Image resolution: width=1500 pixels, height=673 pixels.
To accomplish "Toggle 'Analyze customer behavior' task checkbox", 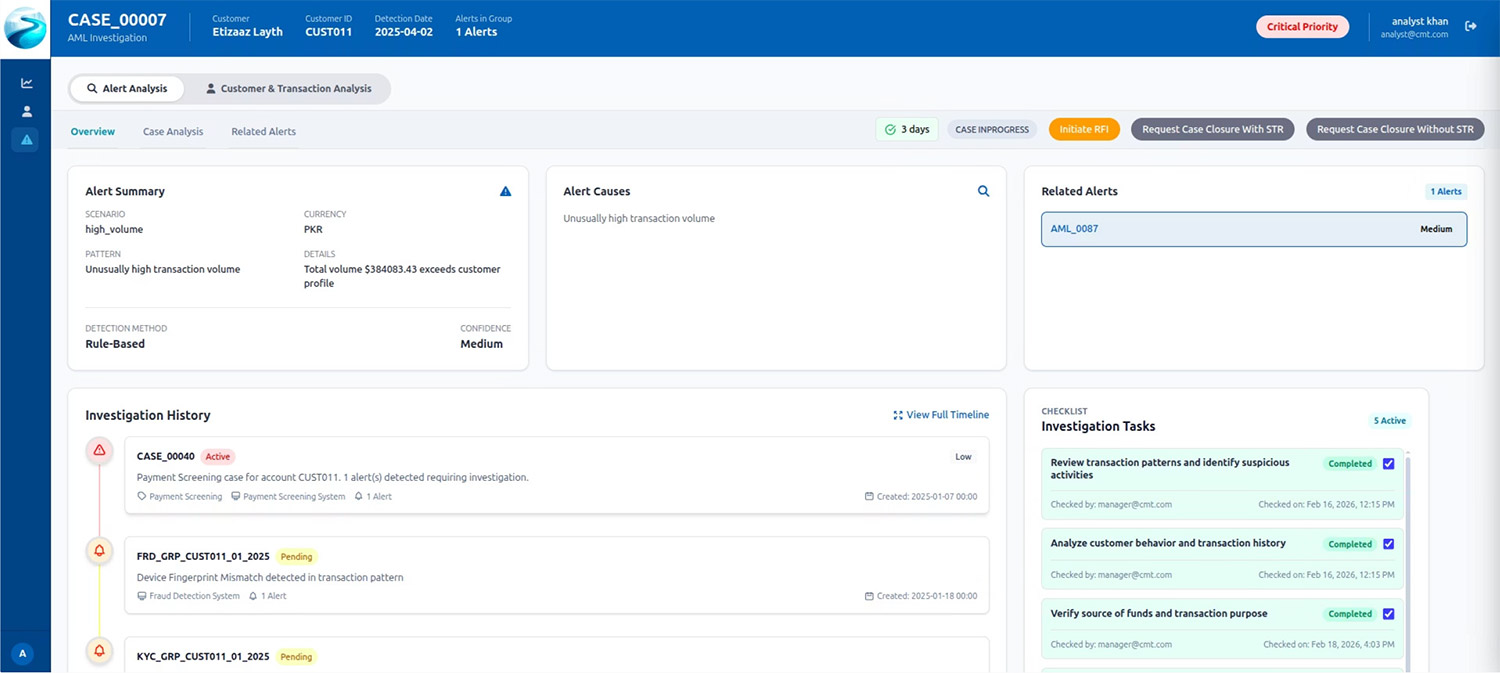I will point(1388,544).
